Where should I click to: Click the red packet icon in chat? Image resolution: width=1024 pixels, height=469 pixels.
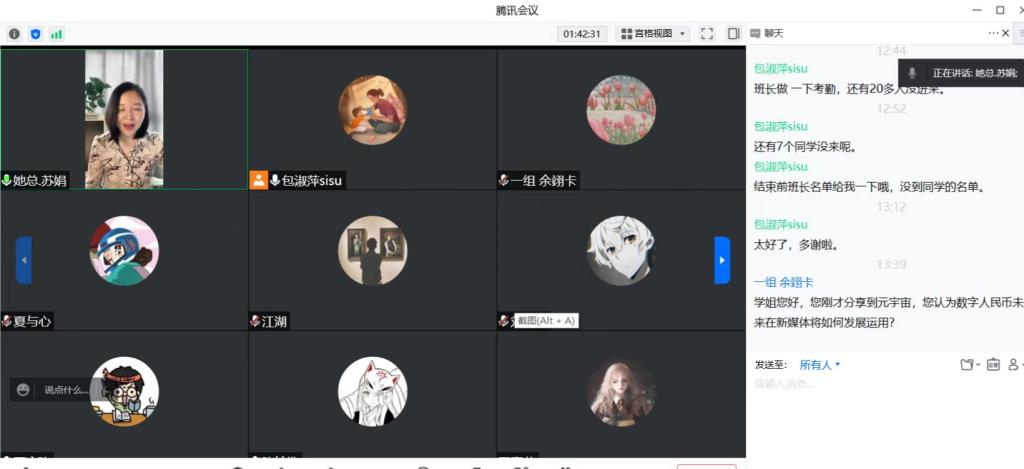tap(993, 365)
